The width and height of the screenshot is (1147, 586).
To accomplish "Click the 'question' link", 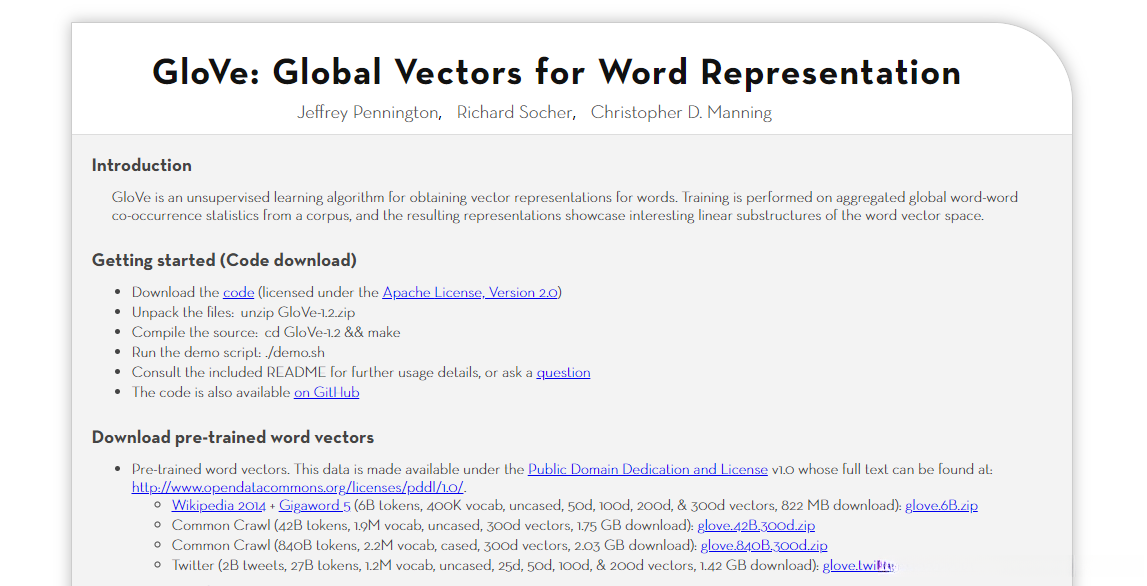I will coord(563,372).
